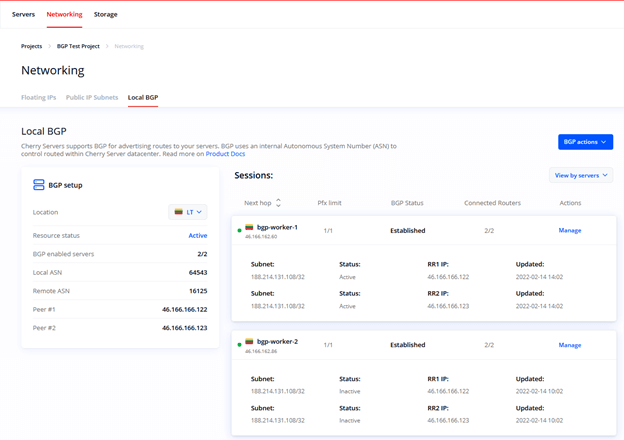Open BGP Test Project breadcrumb link
The width and height of the screenshot is (624, 440).
(x=78, y=46)
